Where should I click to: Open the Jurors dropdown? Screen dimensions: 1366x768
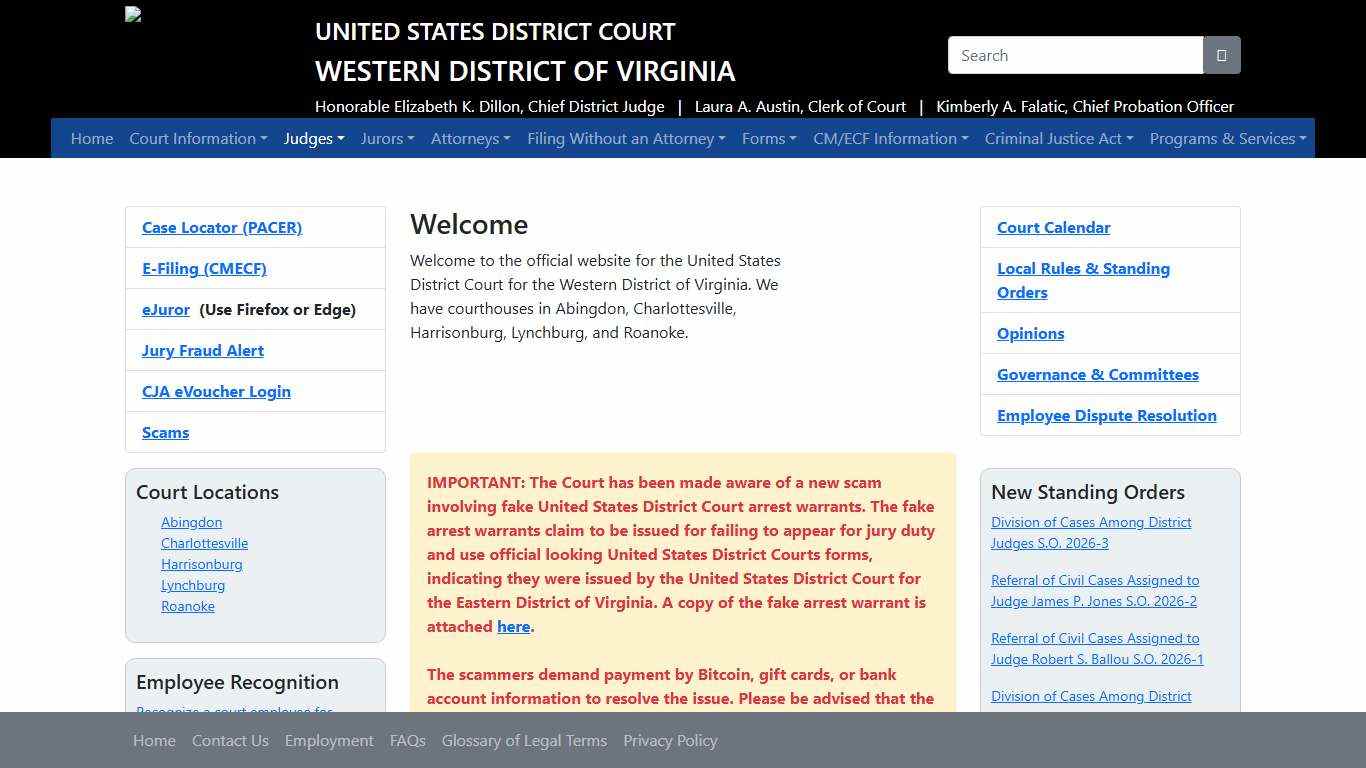387,138
